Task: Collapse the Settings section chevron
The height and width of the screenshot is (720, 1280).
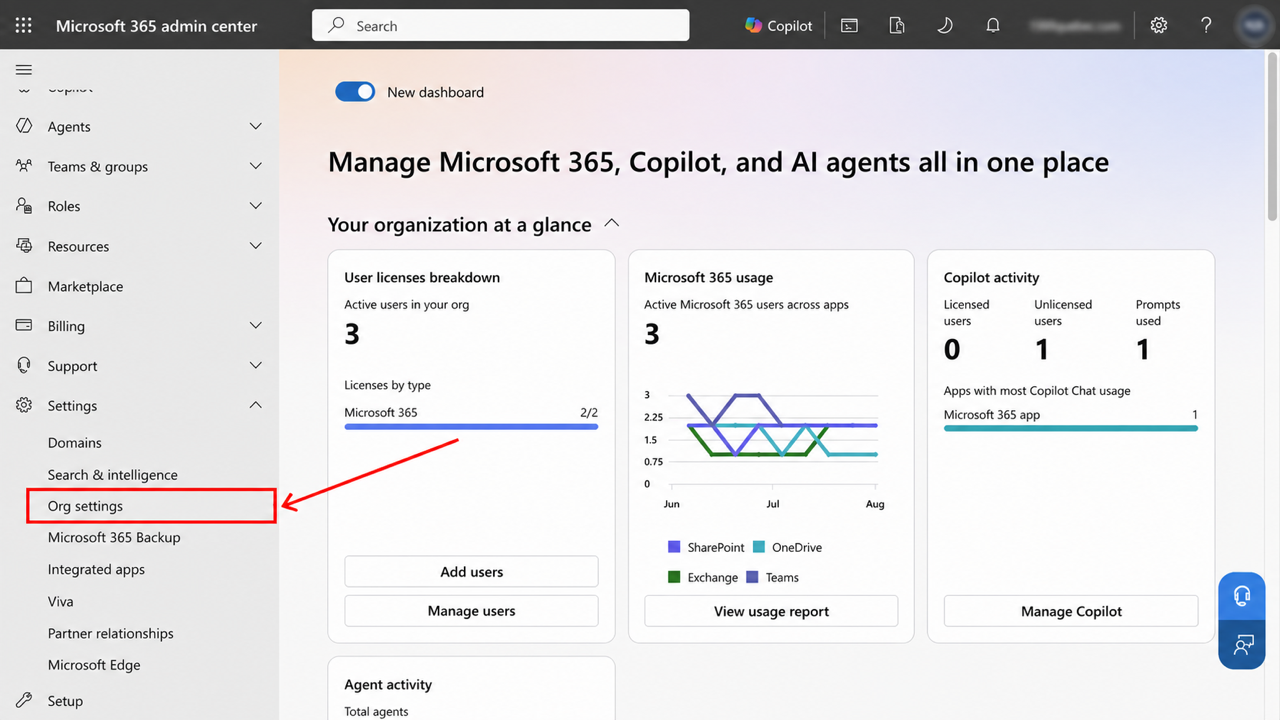Action: point(256,405)
